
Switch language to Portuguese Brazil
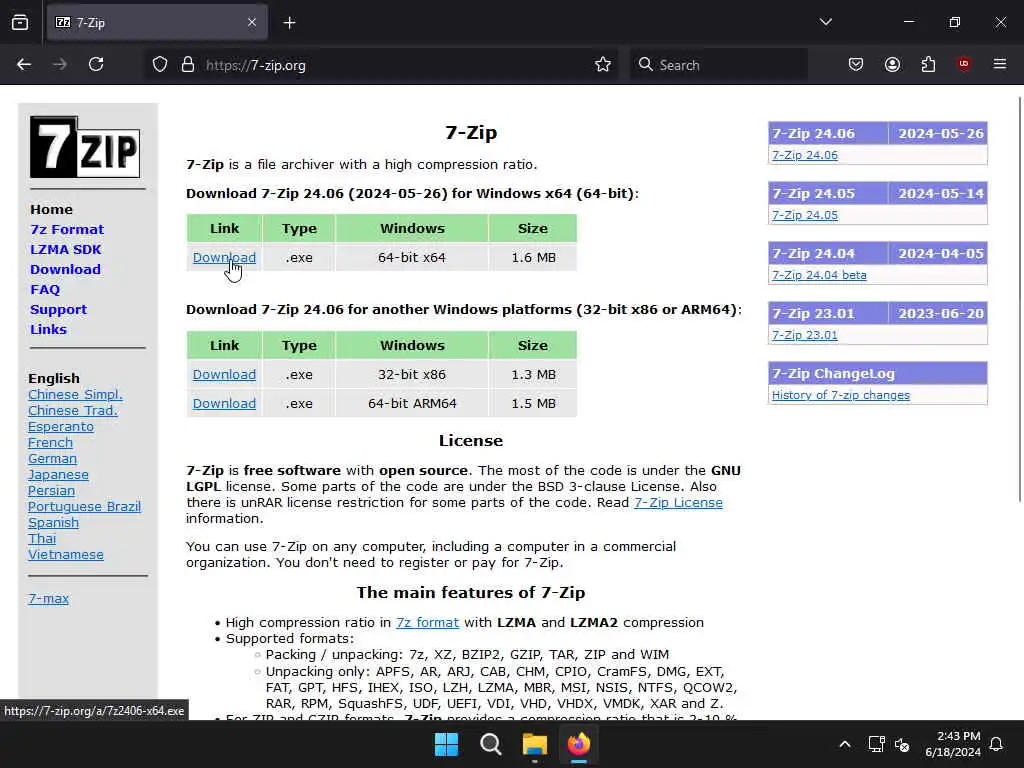pos(84,507)
